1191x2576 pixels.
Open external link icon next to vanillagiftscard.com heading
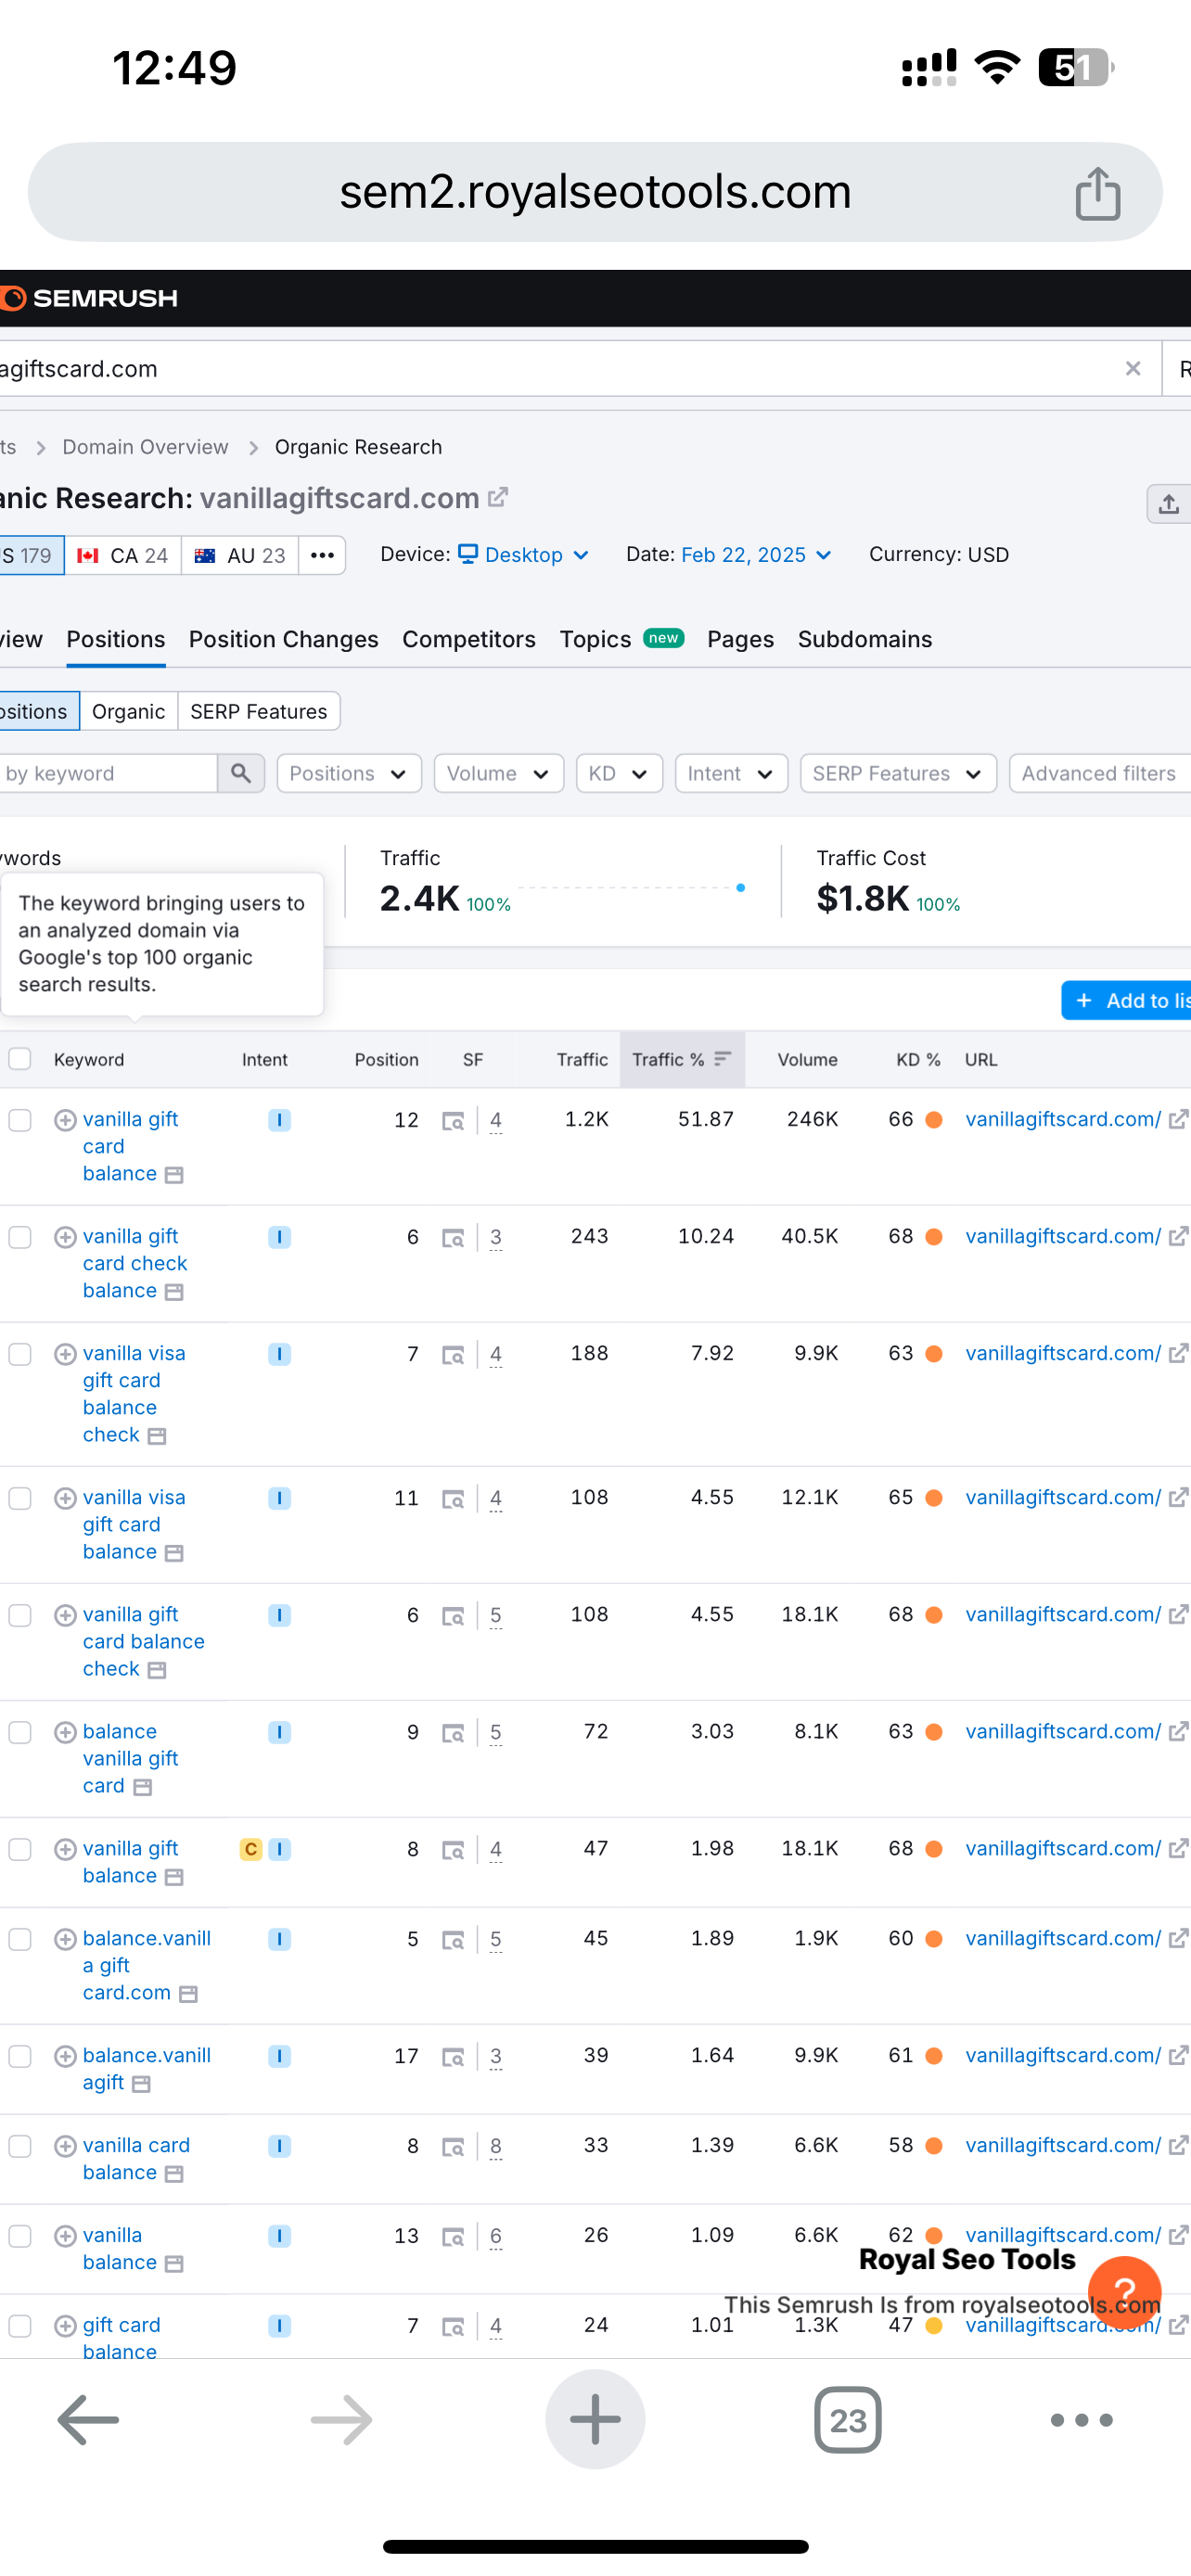[x=497, y=497]
